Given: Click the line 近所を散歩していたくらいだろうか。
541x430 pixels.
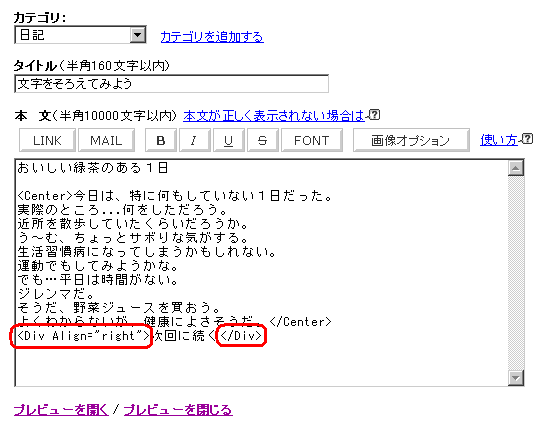Looking at the screenshot, I should (133, 224).
